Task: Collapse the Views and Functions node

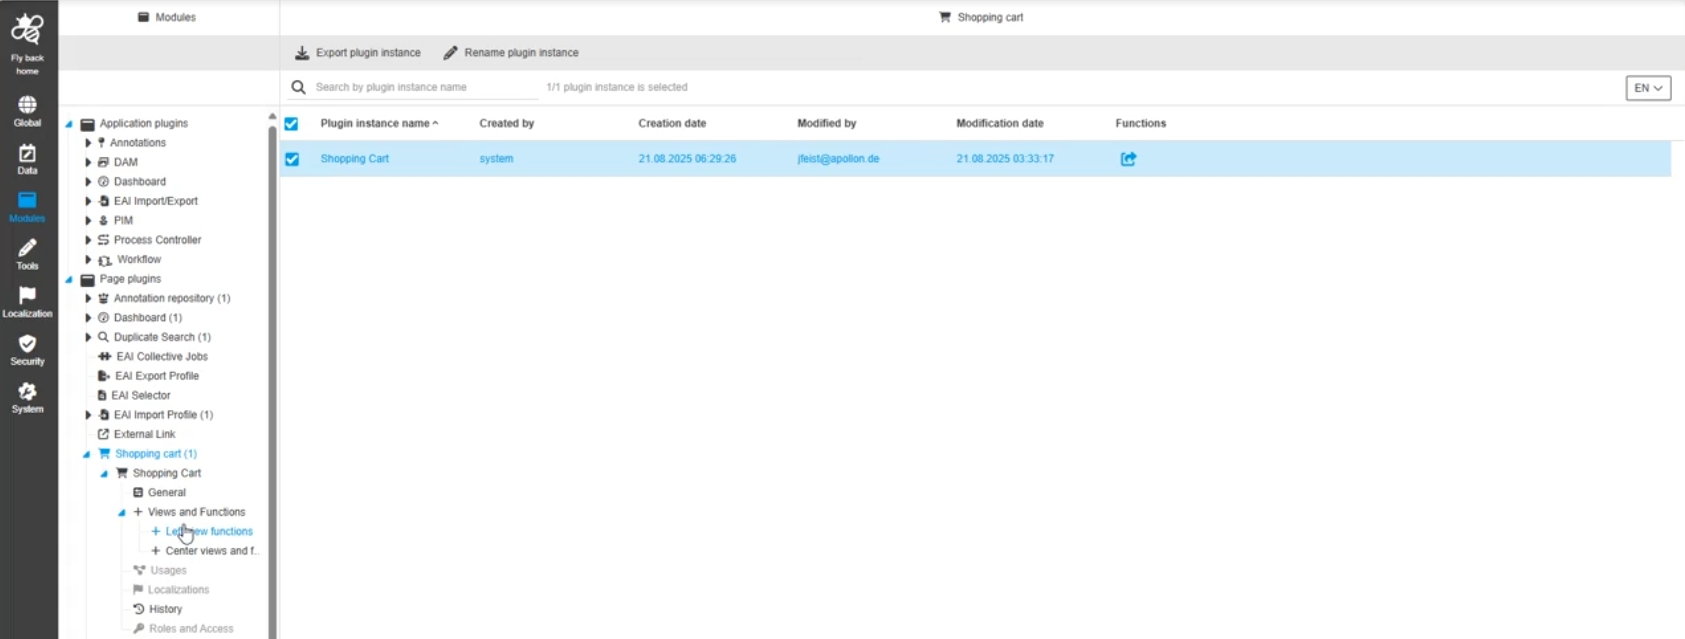Action: pos(122,513)
